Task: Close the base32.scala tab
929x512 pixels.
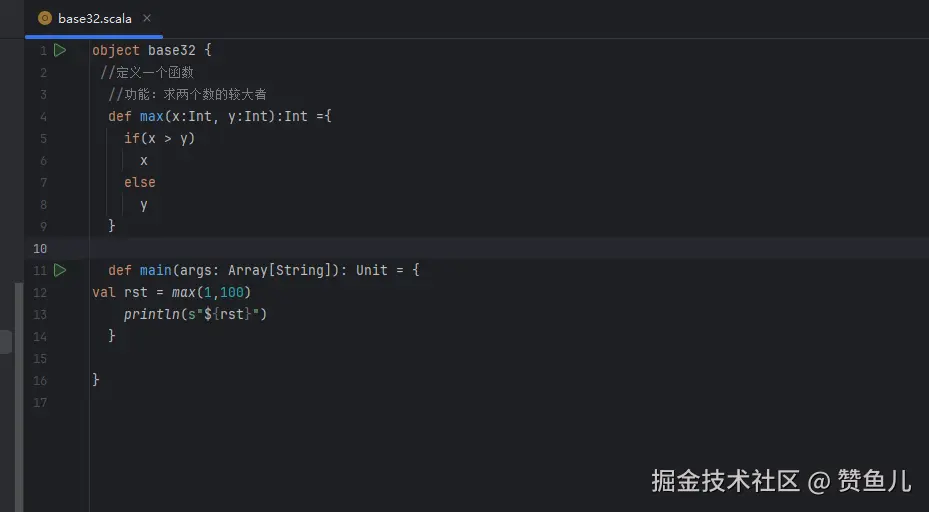Action: pos(147,18)
